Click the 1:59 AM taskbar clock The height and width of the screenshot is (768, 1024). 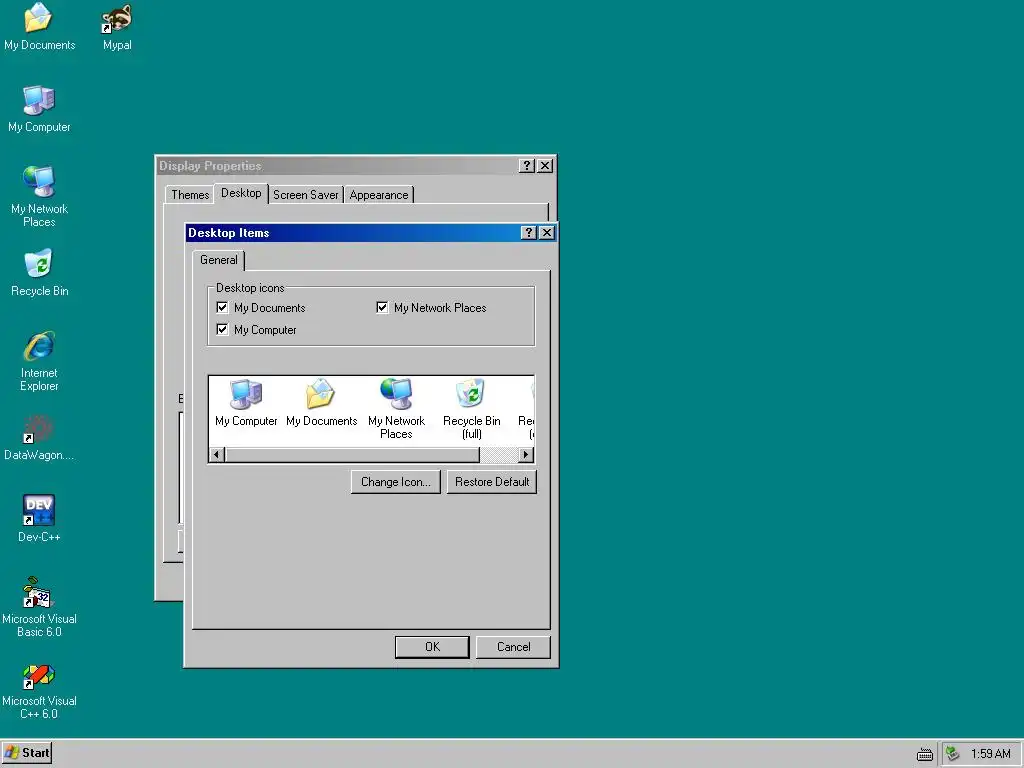(x=991, y=754)
